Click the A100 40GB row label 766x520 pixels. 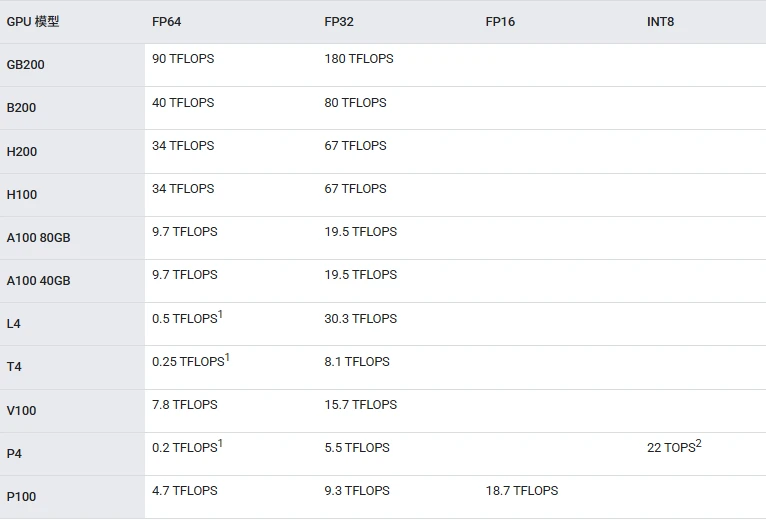coord(39,281)
